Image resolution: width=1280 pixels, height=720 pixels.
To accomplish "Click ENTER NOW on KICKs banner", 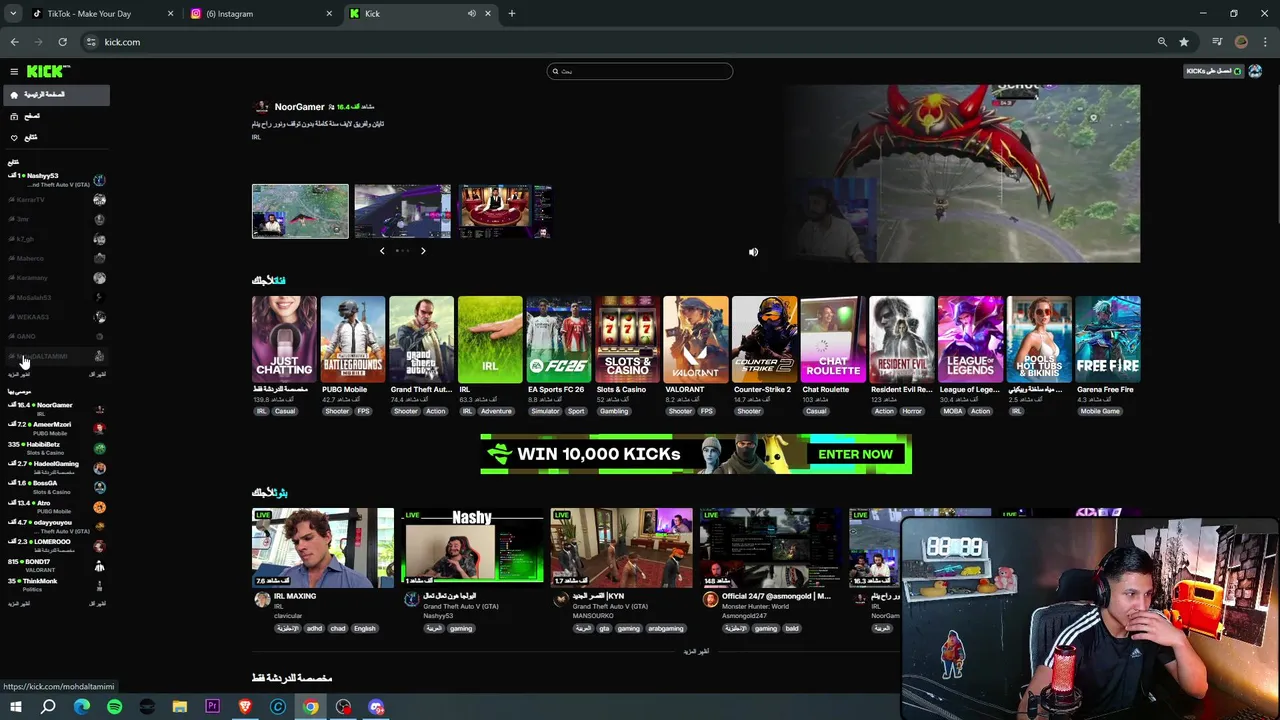I will click(x=855, y=454).
